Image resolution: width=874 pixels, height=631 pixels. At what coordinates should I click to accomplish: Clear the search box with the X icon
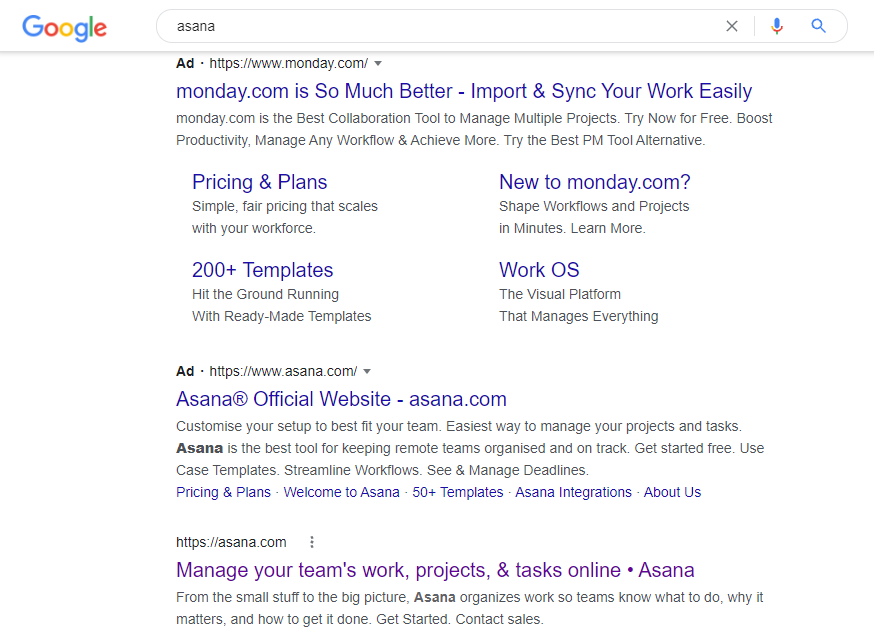tap(732, 26)
